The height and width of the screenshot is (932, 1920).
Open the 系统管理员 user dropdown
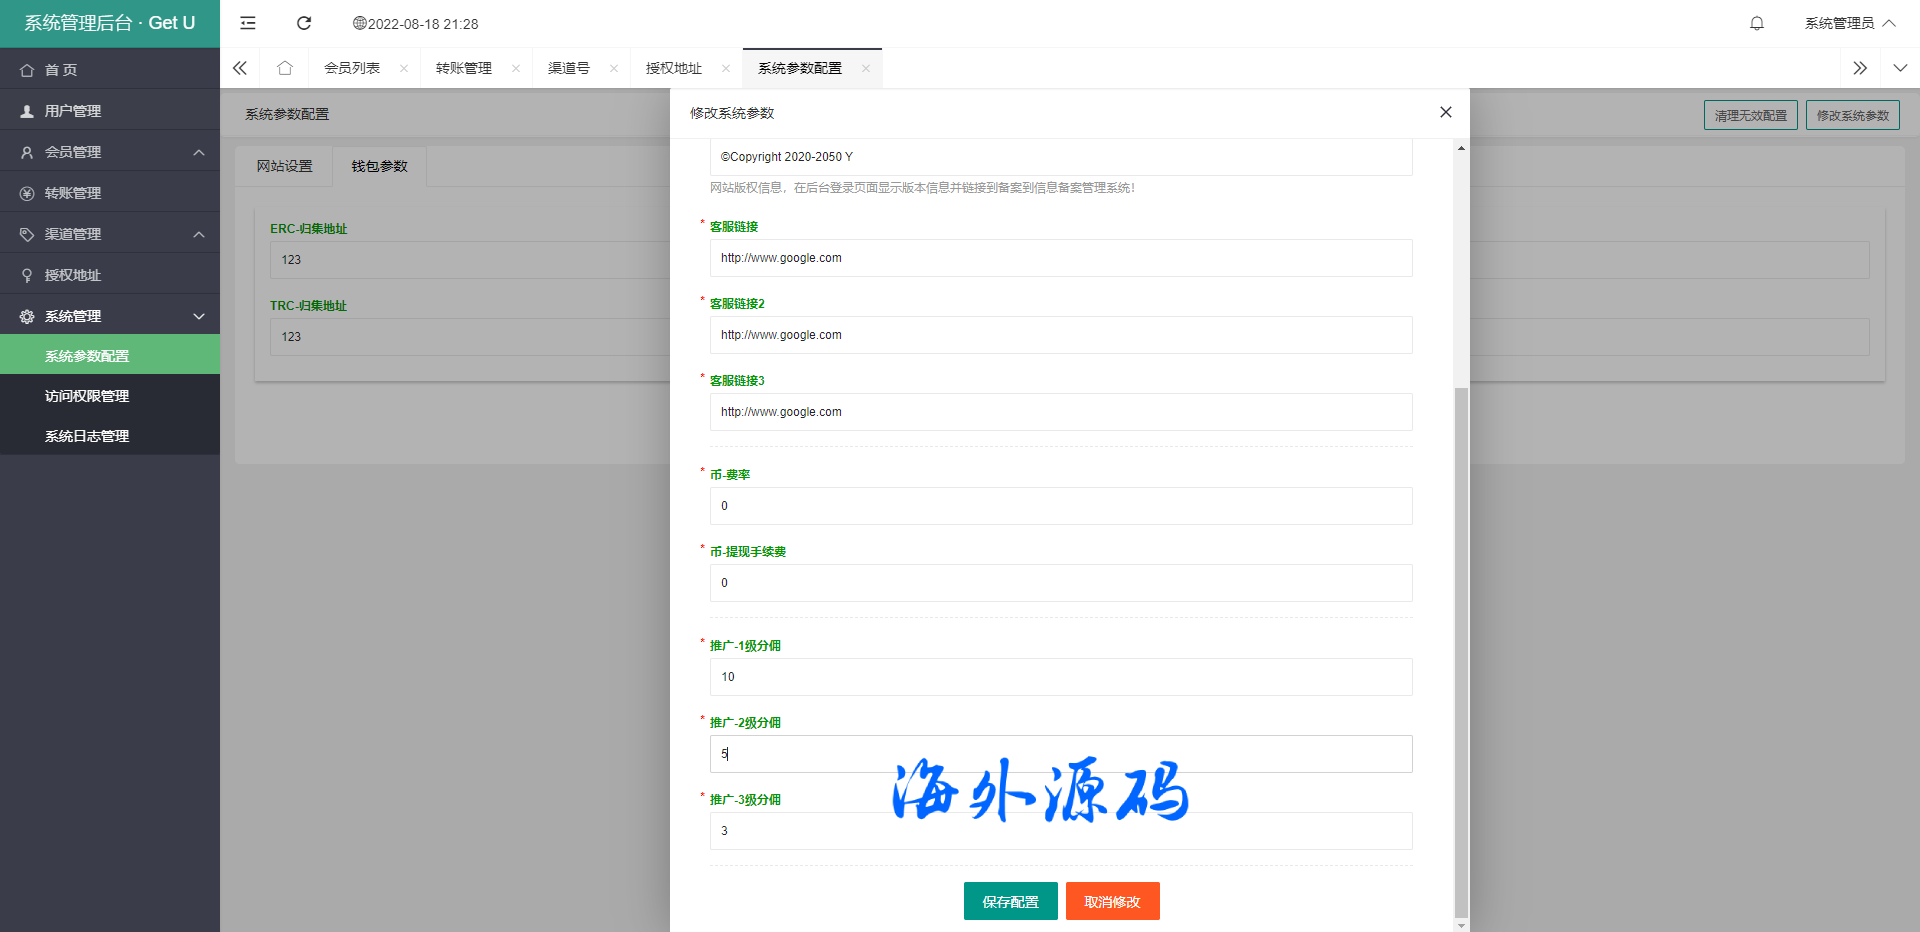pyautogui.click(x=1849, y=23)
